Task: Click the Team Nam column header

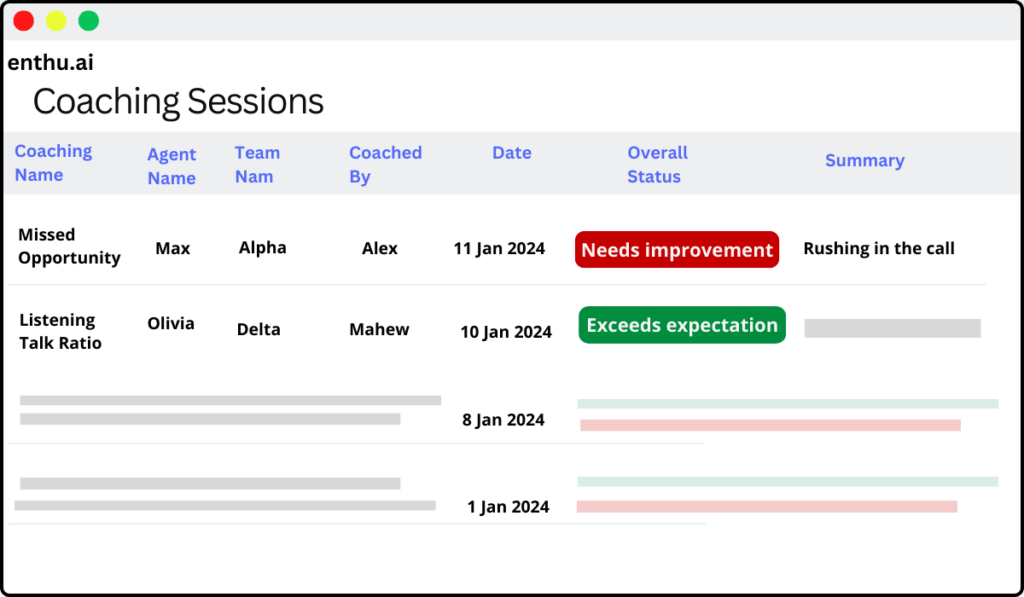Action: point(257,164)
